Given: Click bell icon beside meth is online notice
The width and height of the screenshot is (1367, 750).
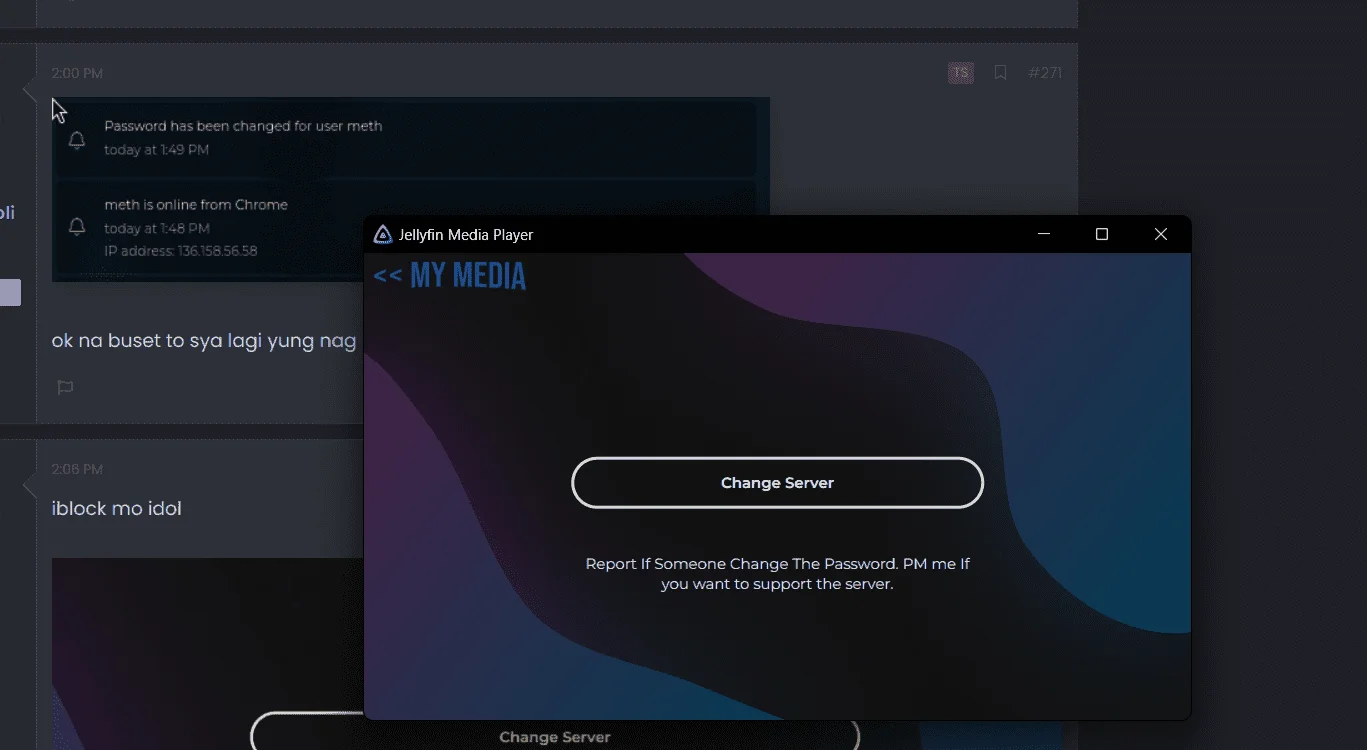Looking at the screenshot, I should click(x=76, y=227).
